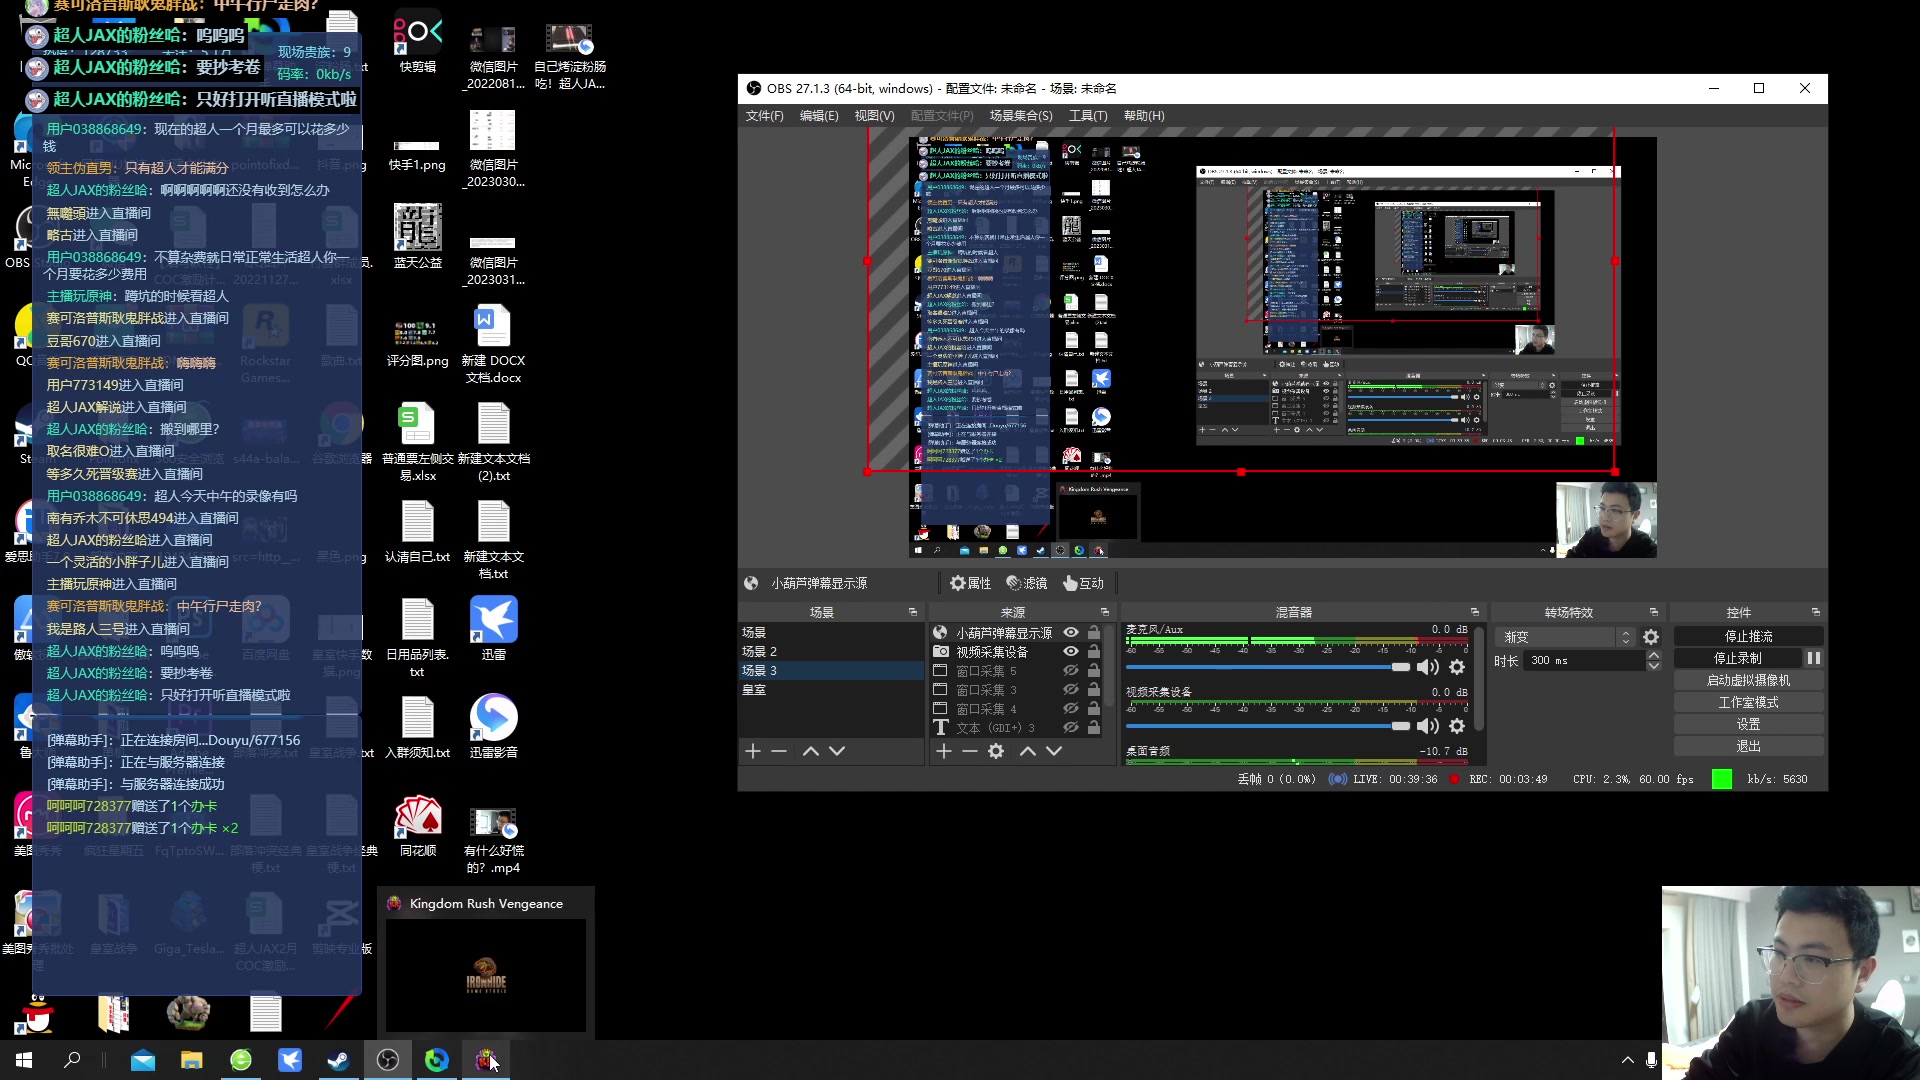Pop out the 转场特效 dock panel
The image size is (1920, 1080).
[x=1653, y=612]
